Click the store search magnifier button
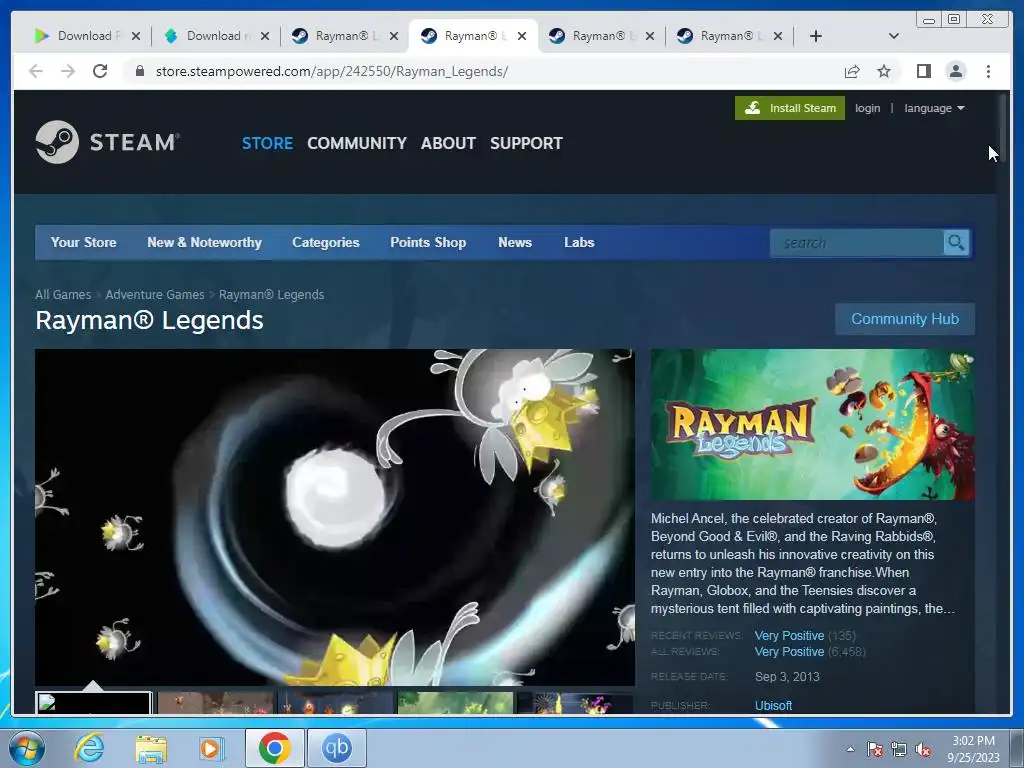This screenshot has width=1024, height=768. pyautogui.click(x=956, y=243)
